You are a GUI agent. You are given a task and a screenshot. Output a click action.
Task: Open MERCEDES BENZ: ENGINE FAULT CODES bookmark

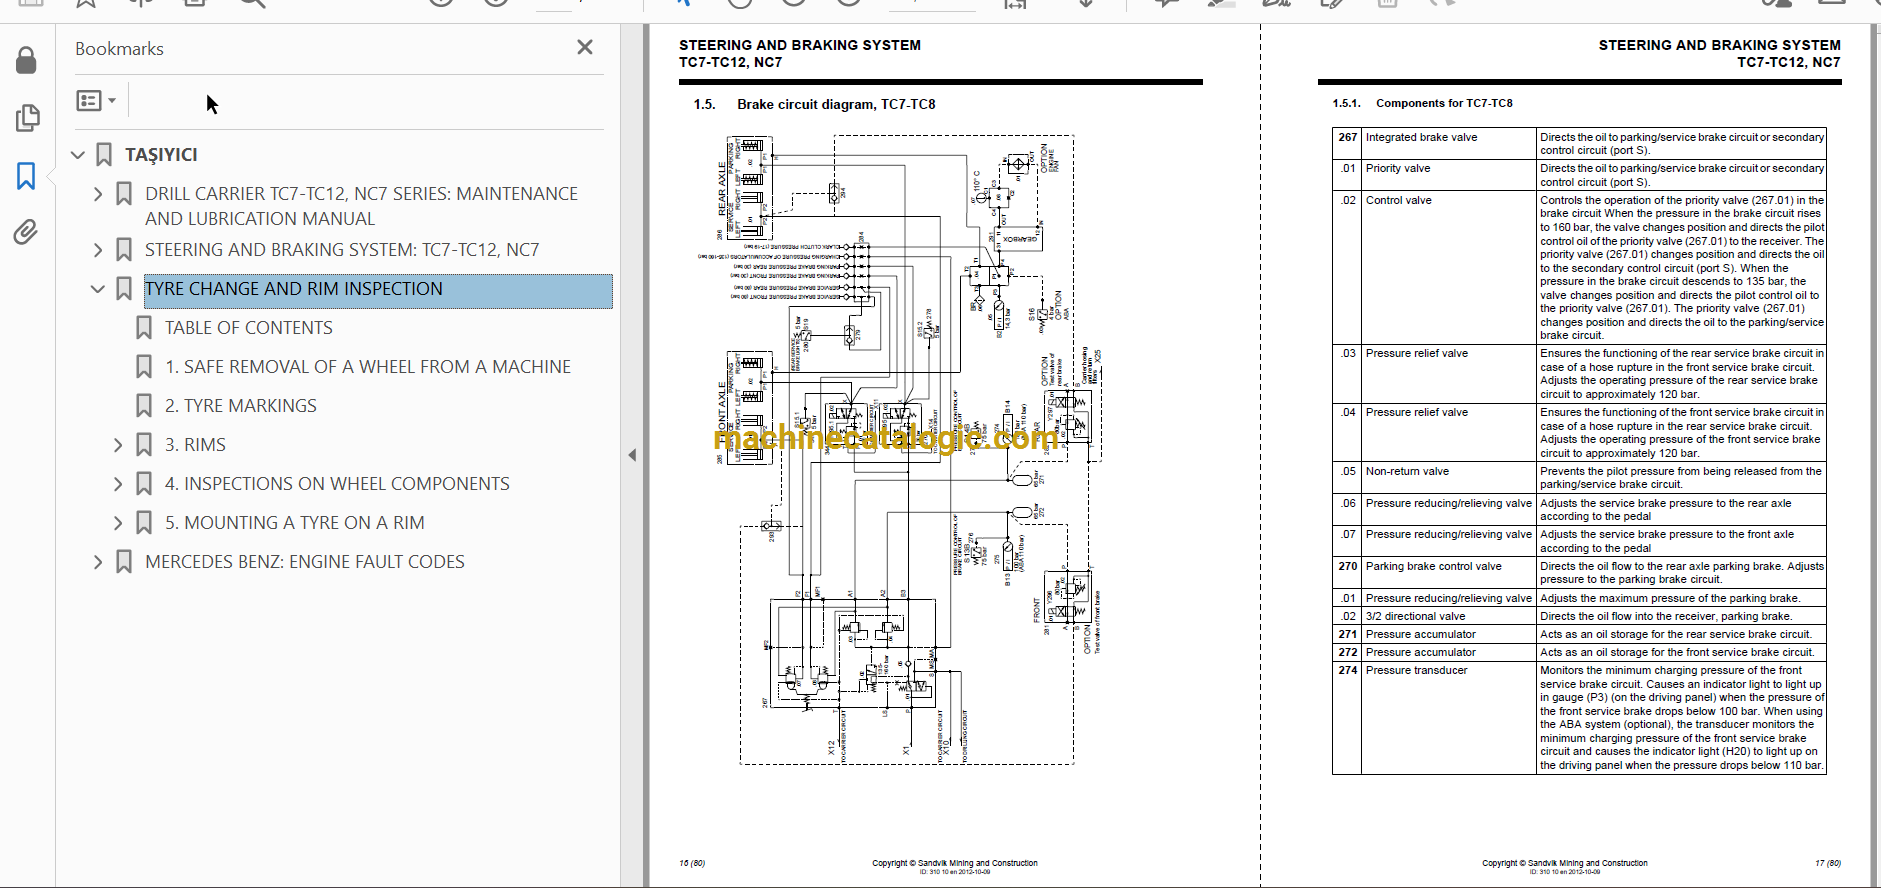(305, 562)
